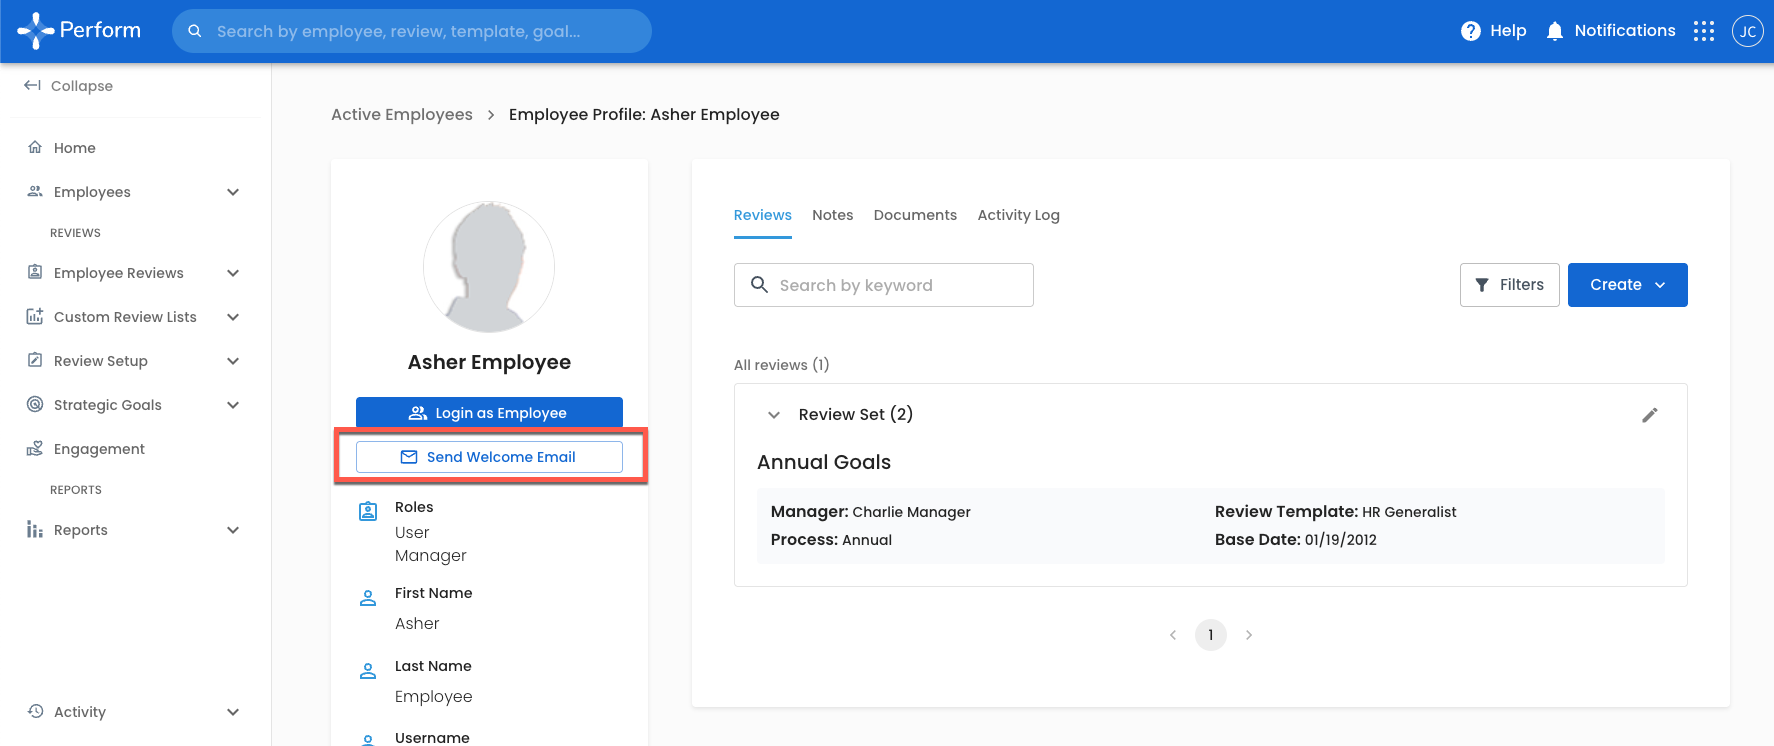This screenshot has height=746, width=1774.
Task: Click the pencil edit icon for Review Set
Action: (1650, 415)
